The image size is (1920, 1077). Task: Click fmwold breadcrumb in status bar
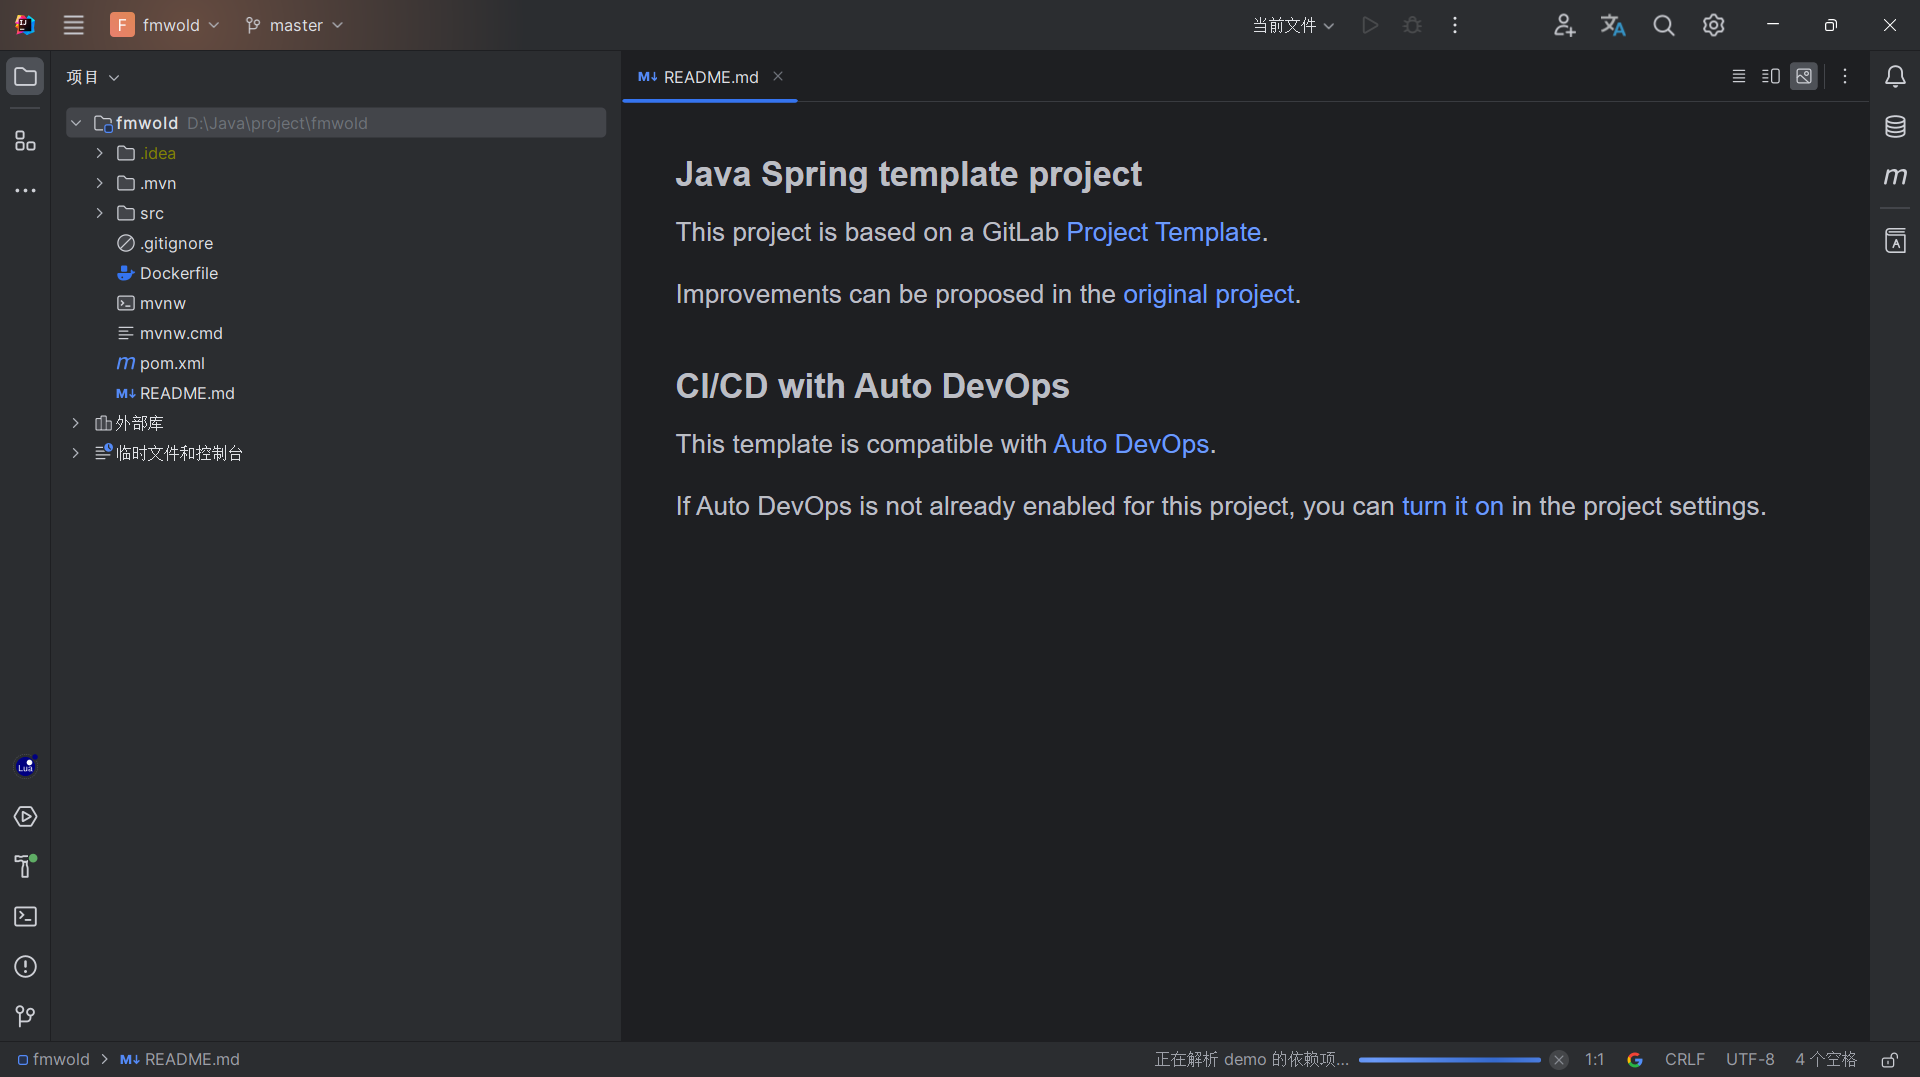[x=54, y=1059]
